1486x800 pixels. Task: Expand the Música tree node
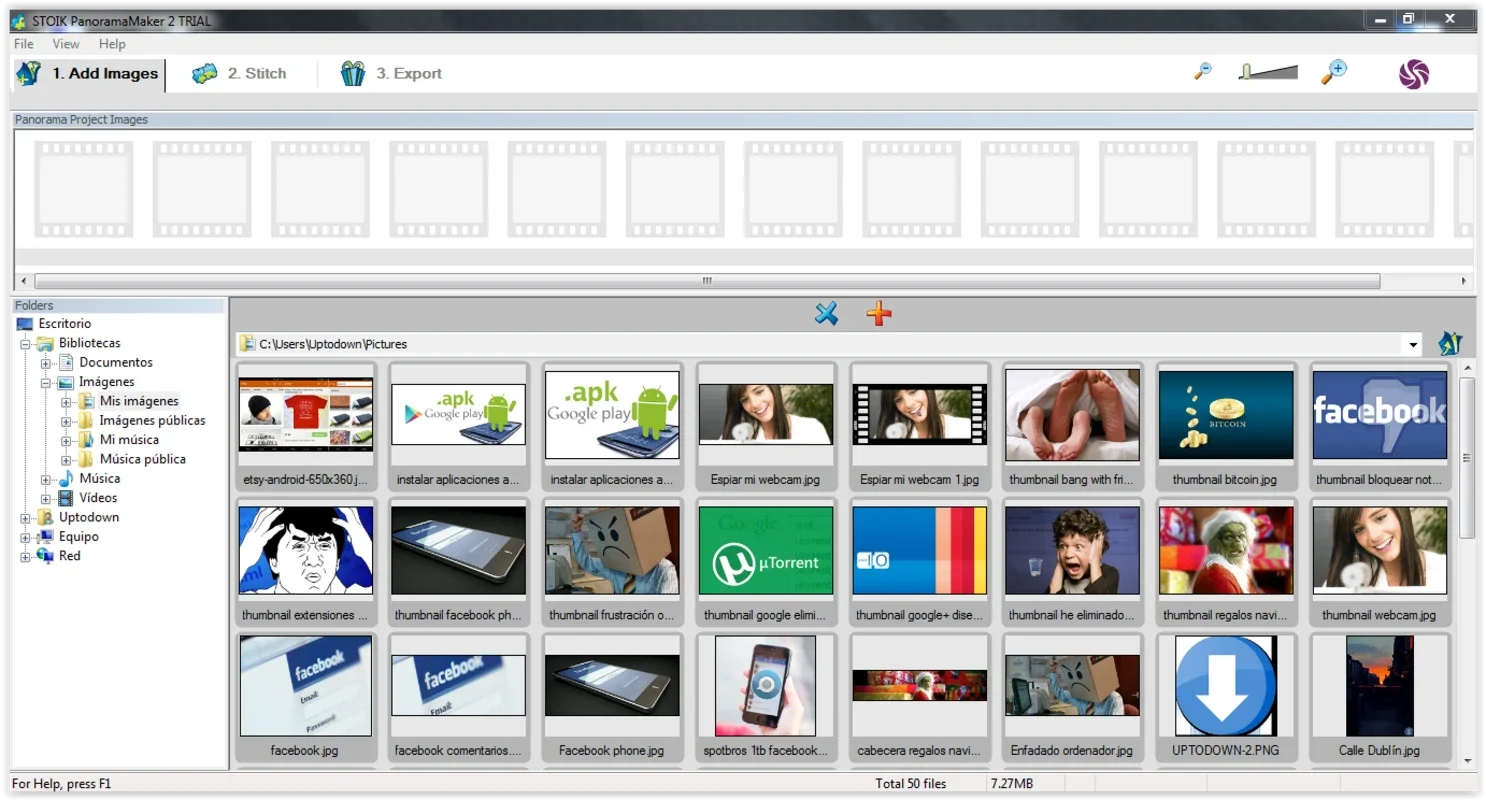pyautogui.click(x=46, y=479)
